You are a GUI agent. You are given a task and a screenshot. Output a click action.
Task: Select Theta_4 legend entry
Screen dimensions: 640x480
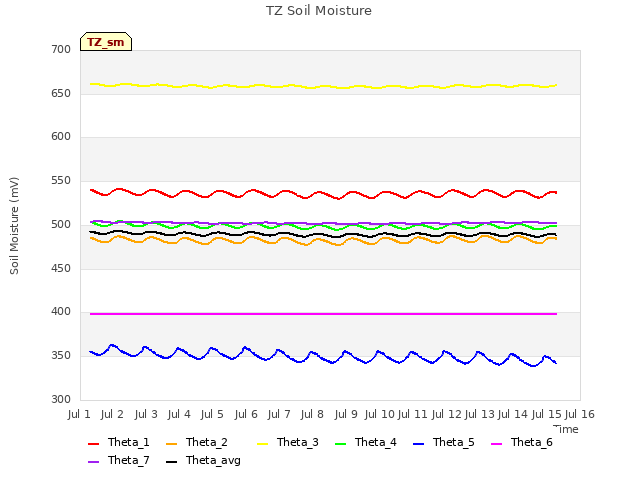pos(366,442)
